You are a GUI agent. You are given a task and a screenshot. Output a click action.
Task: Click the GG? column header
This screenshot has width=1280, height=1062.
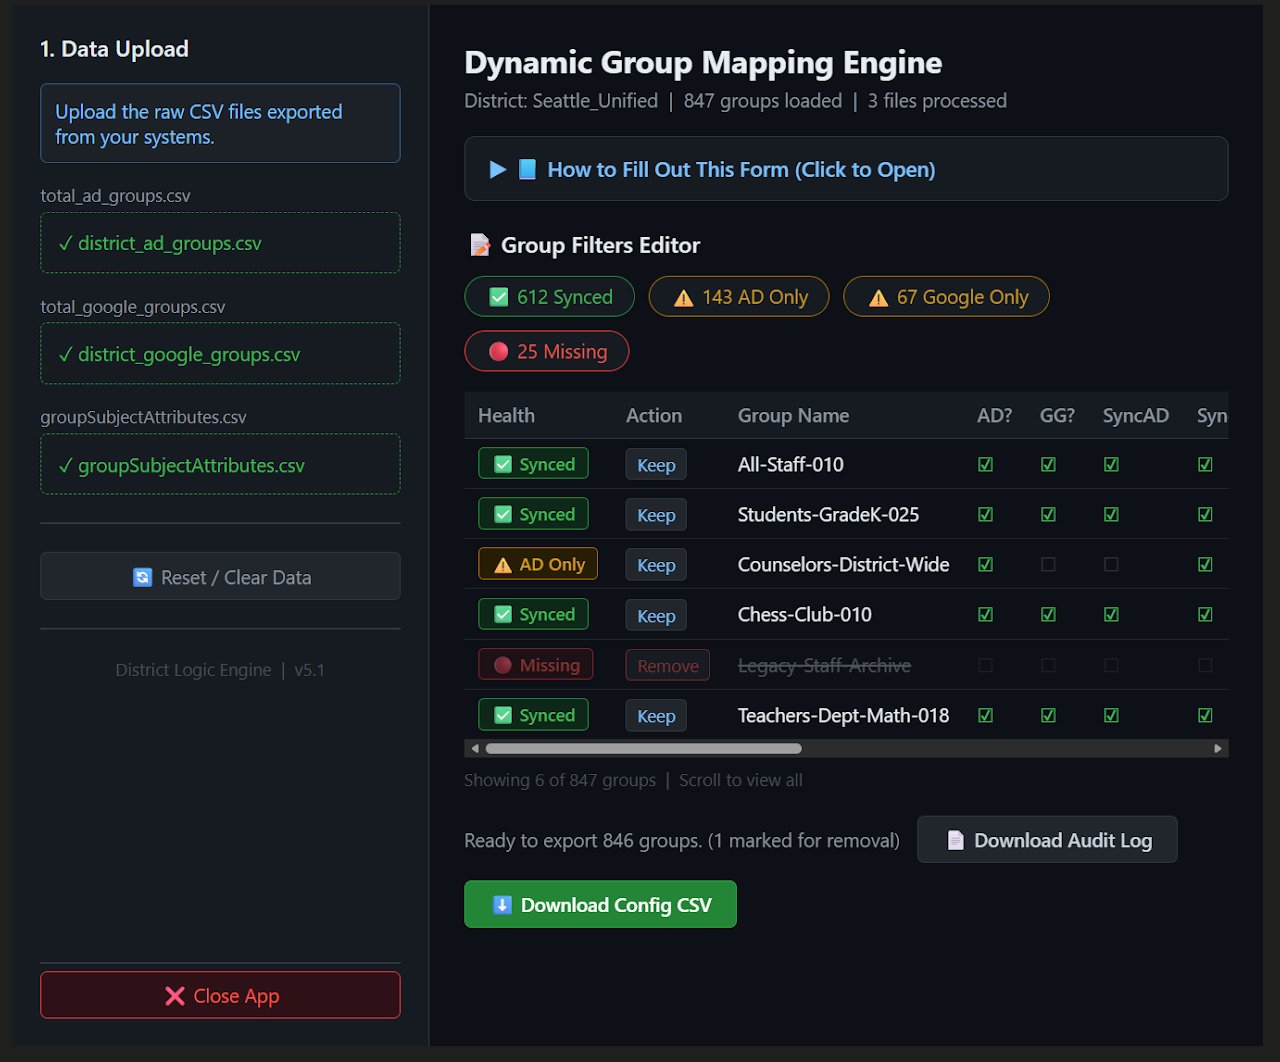coord(1057,415)
